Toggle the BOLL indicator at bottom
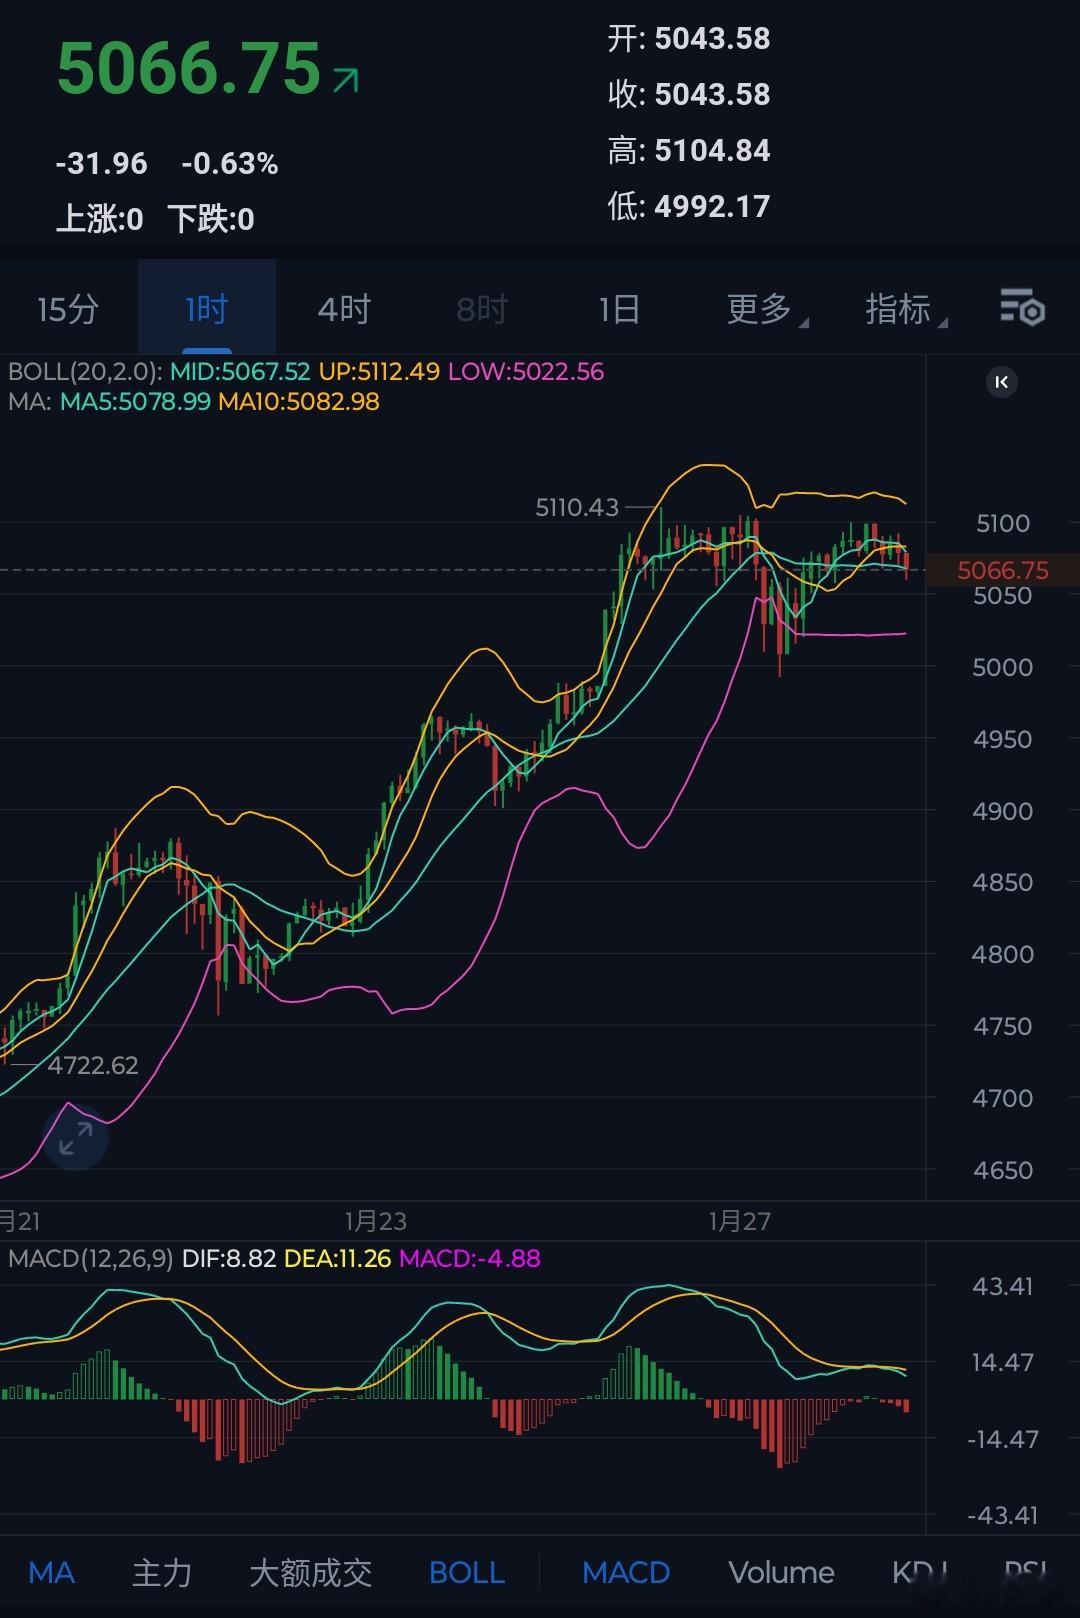 click(467, 1572)
